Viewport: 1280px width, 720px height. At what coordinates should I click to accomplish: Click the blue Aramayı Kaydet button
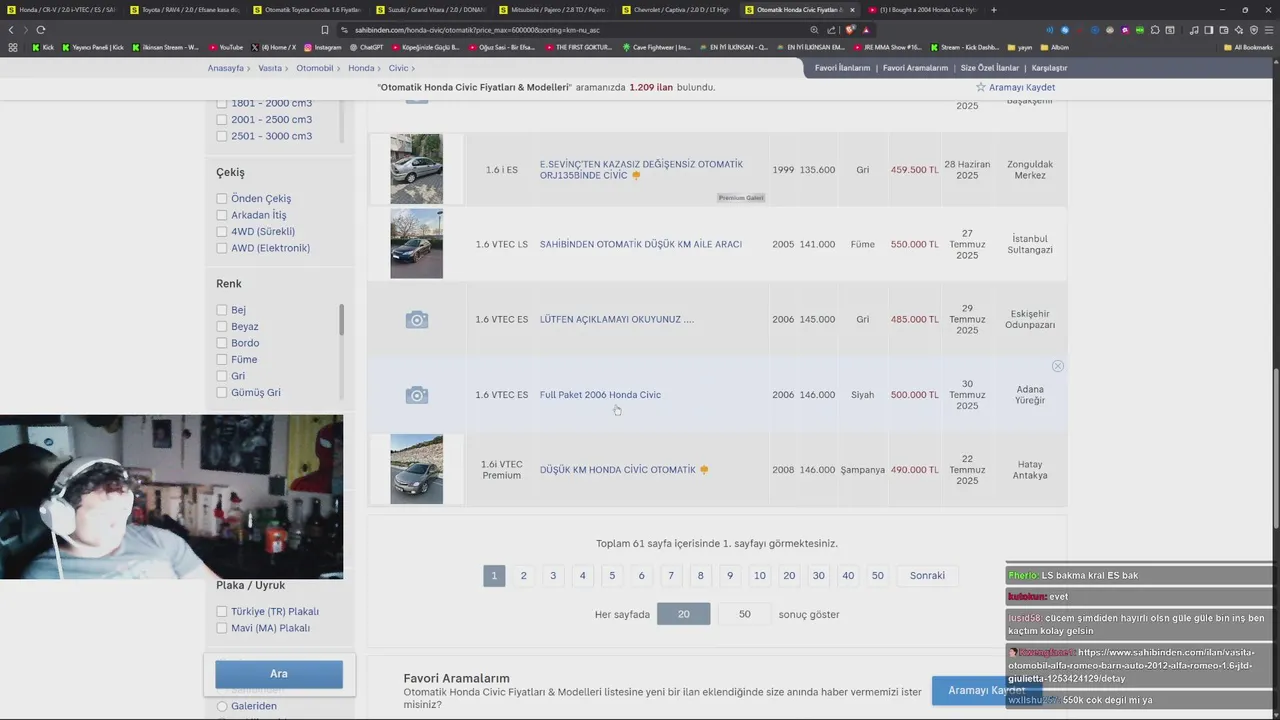tap(986, 691)
